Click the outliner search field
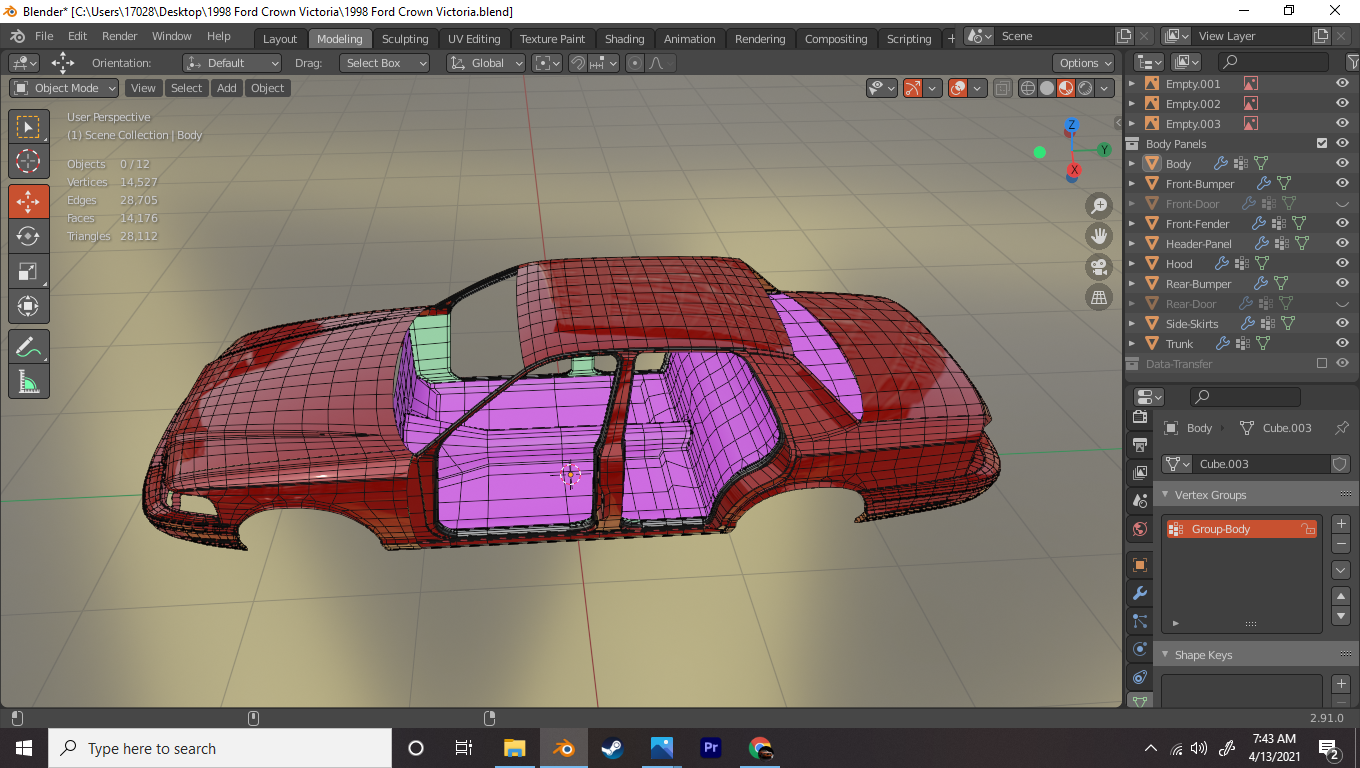 coord(1272,62)
